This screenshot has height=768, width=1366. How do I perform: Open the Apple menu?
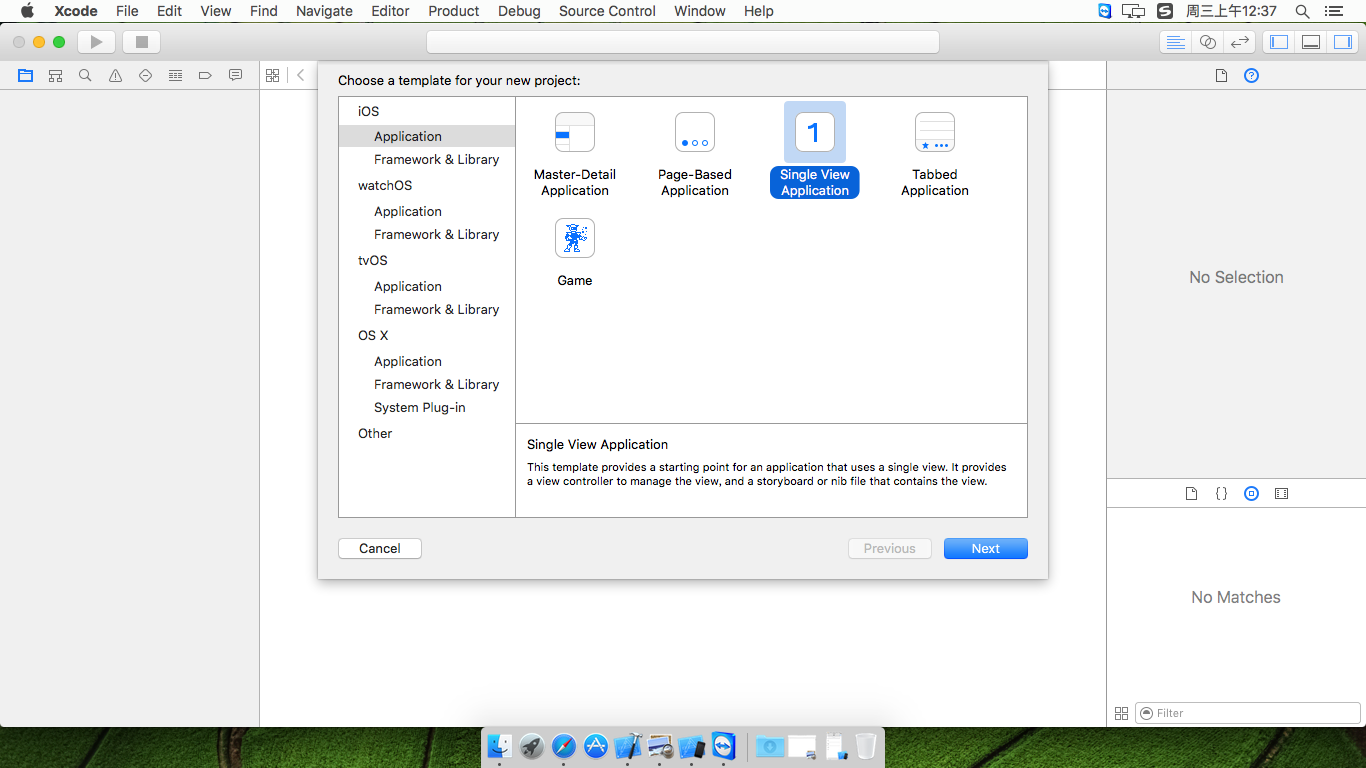[x=27, y=11]
